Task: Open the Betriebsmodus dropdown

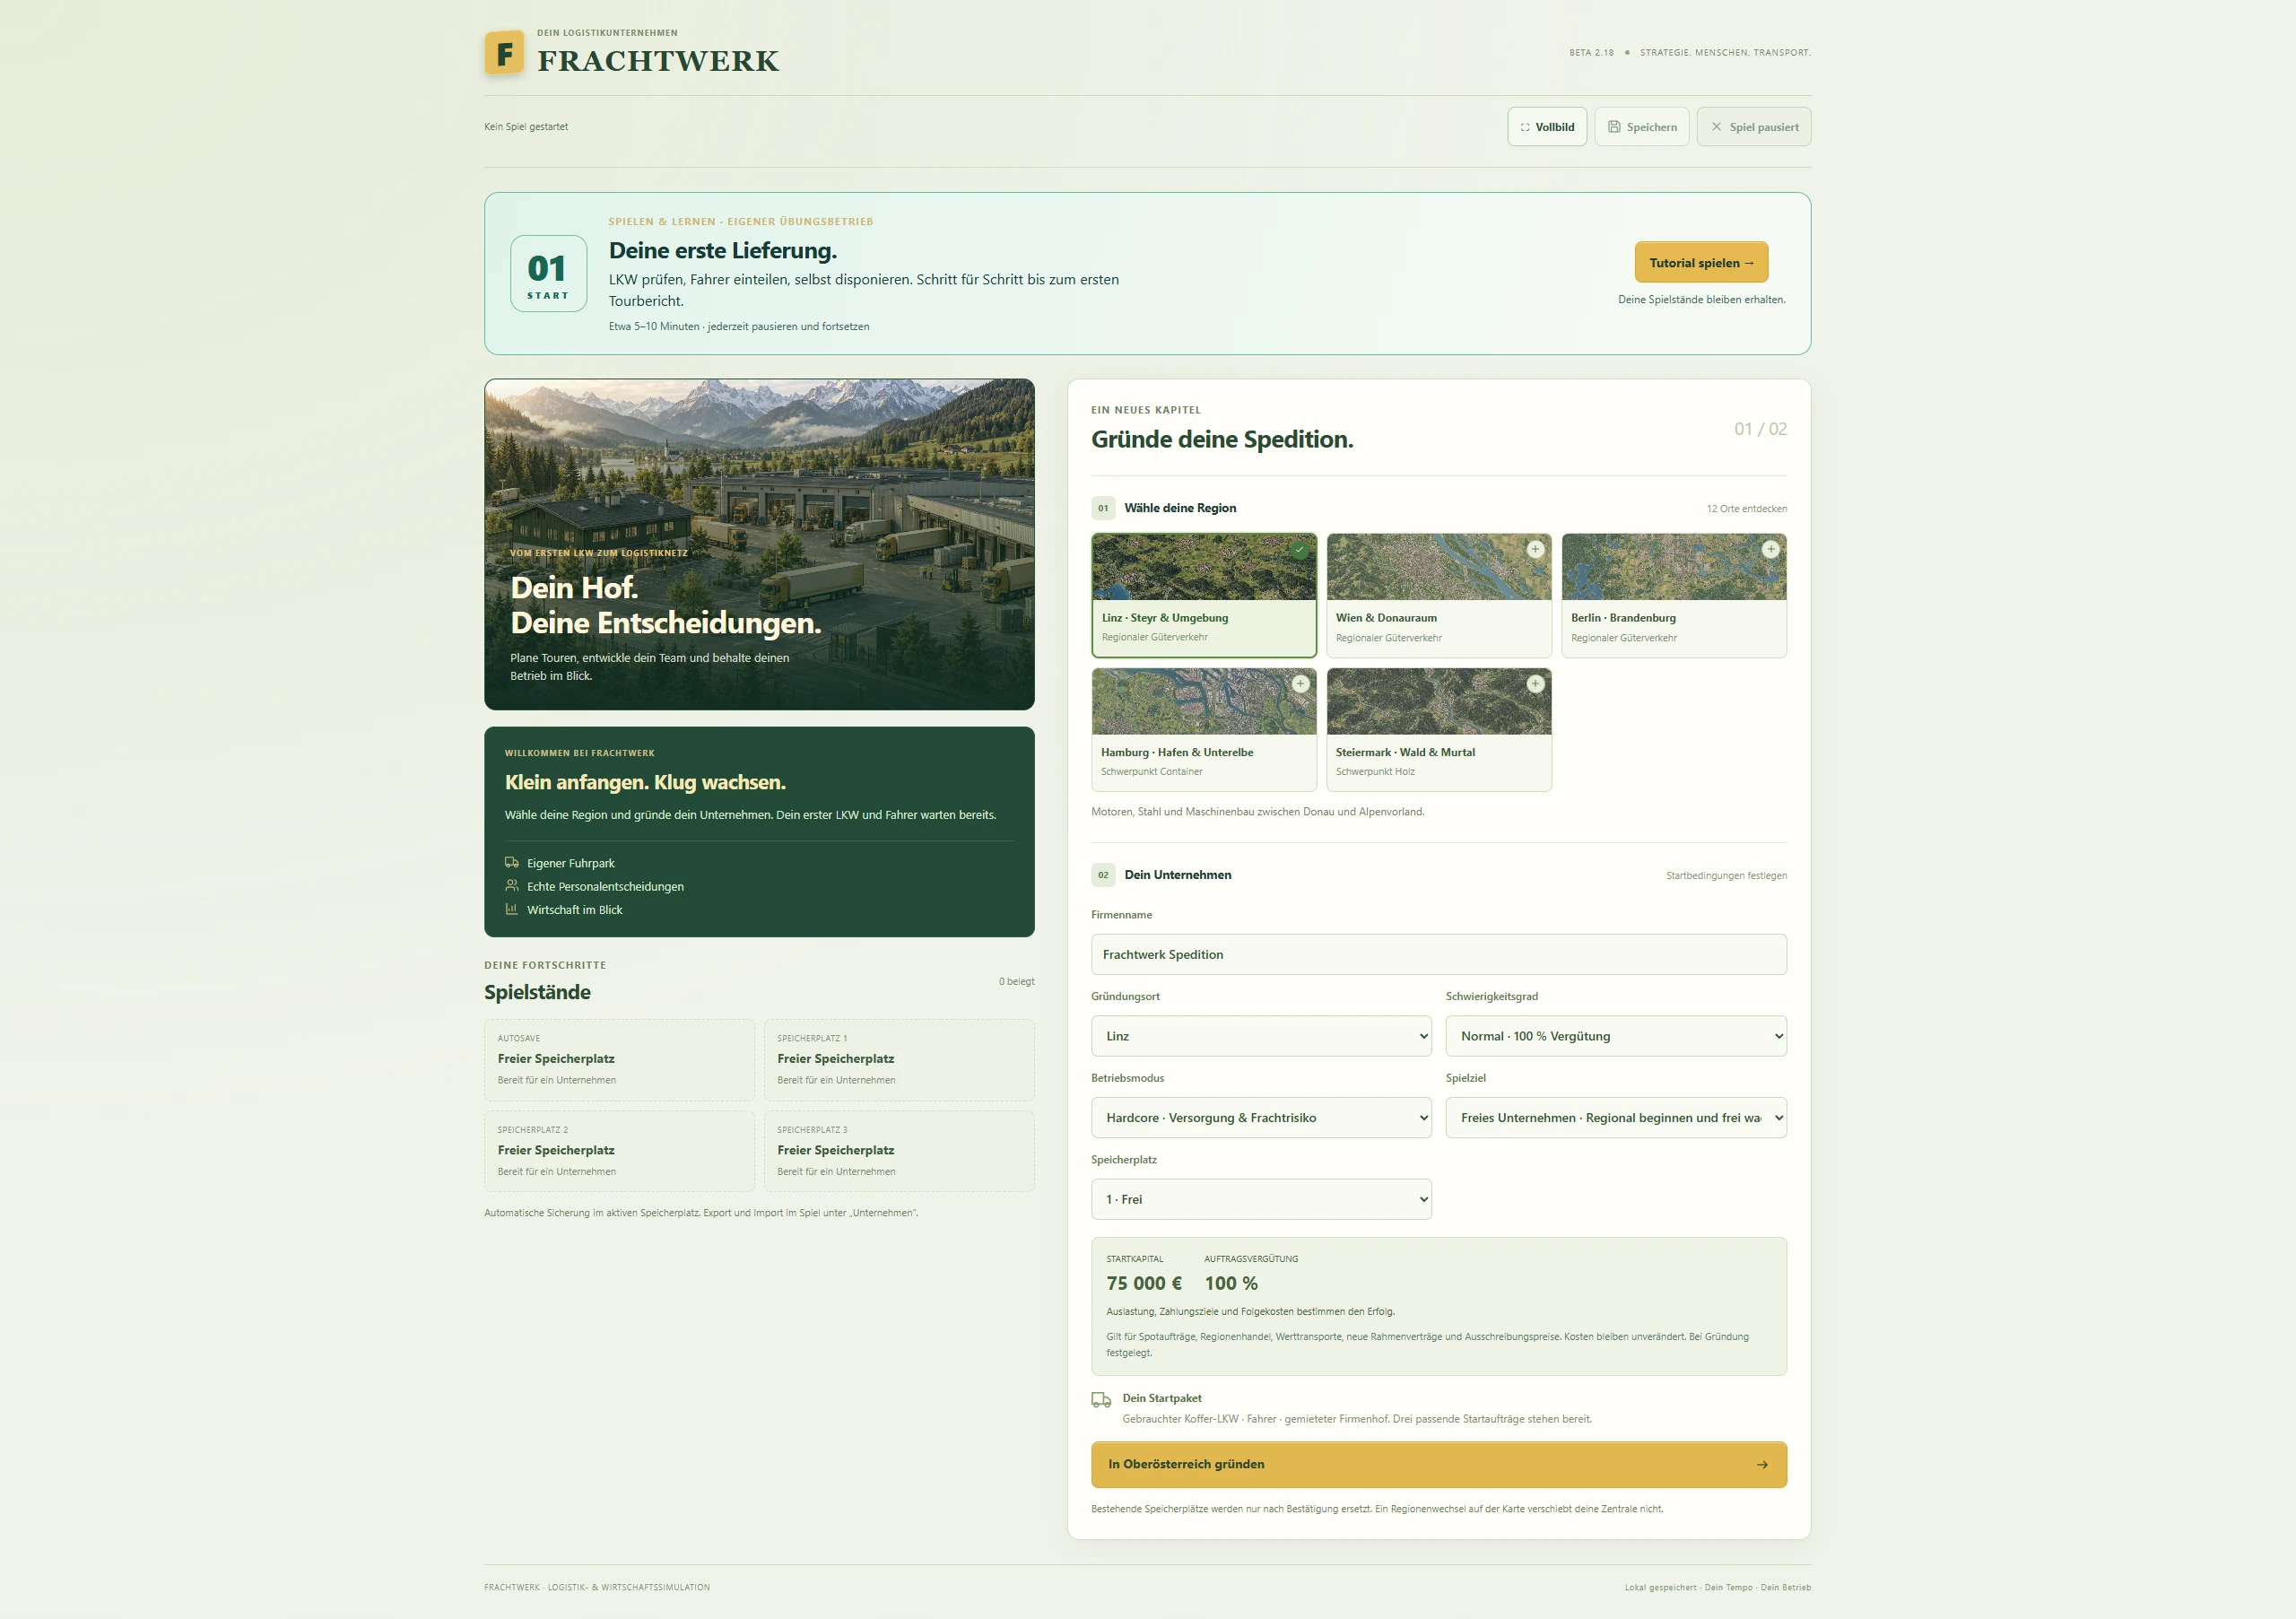Action: [x=1261, y=1118]
